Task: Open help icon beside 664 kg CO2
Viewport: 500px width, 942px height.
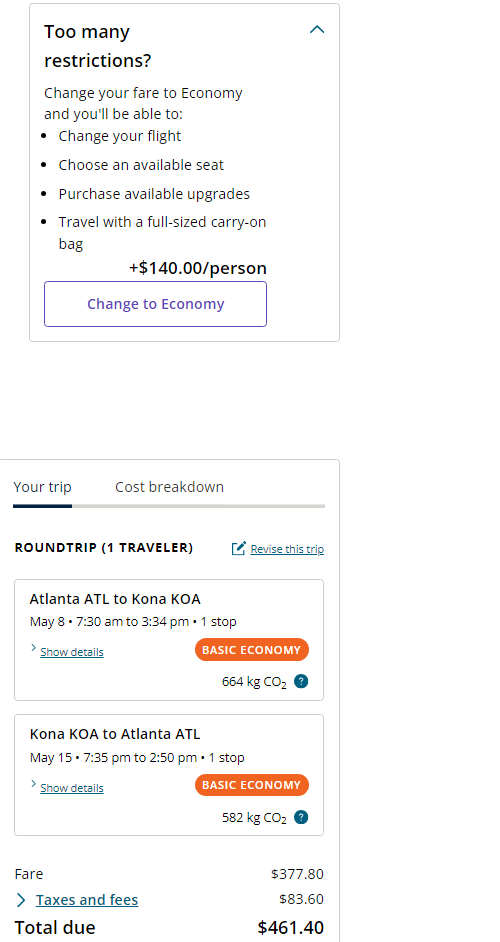Action: (301, 681)
